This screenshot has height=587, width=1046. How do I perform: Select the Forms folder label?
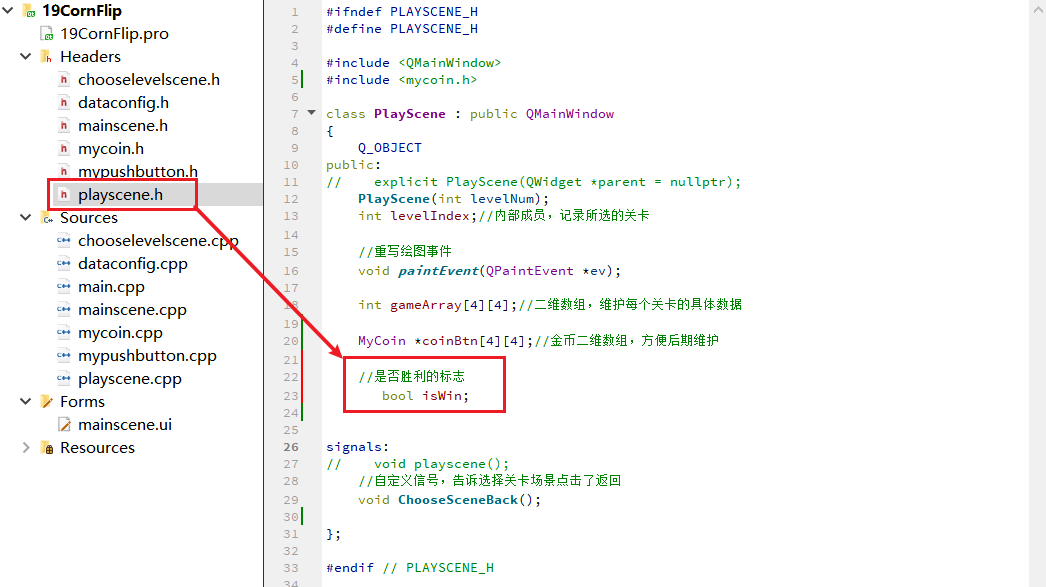[x=82, y=402]
